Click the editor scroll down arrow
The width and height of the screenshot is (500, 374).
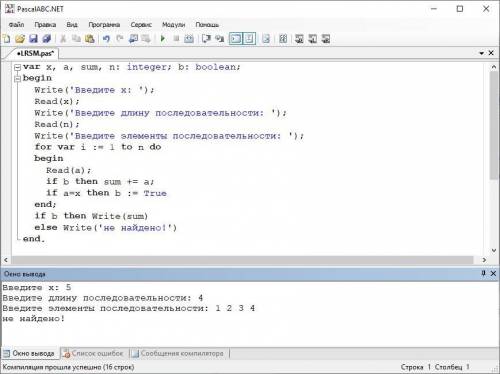coord(494,250)
